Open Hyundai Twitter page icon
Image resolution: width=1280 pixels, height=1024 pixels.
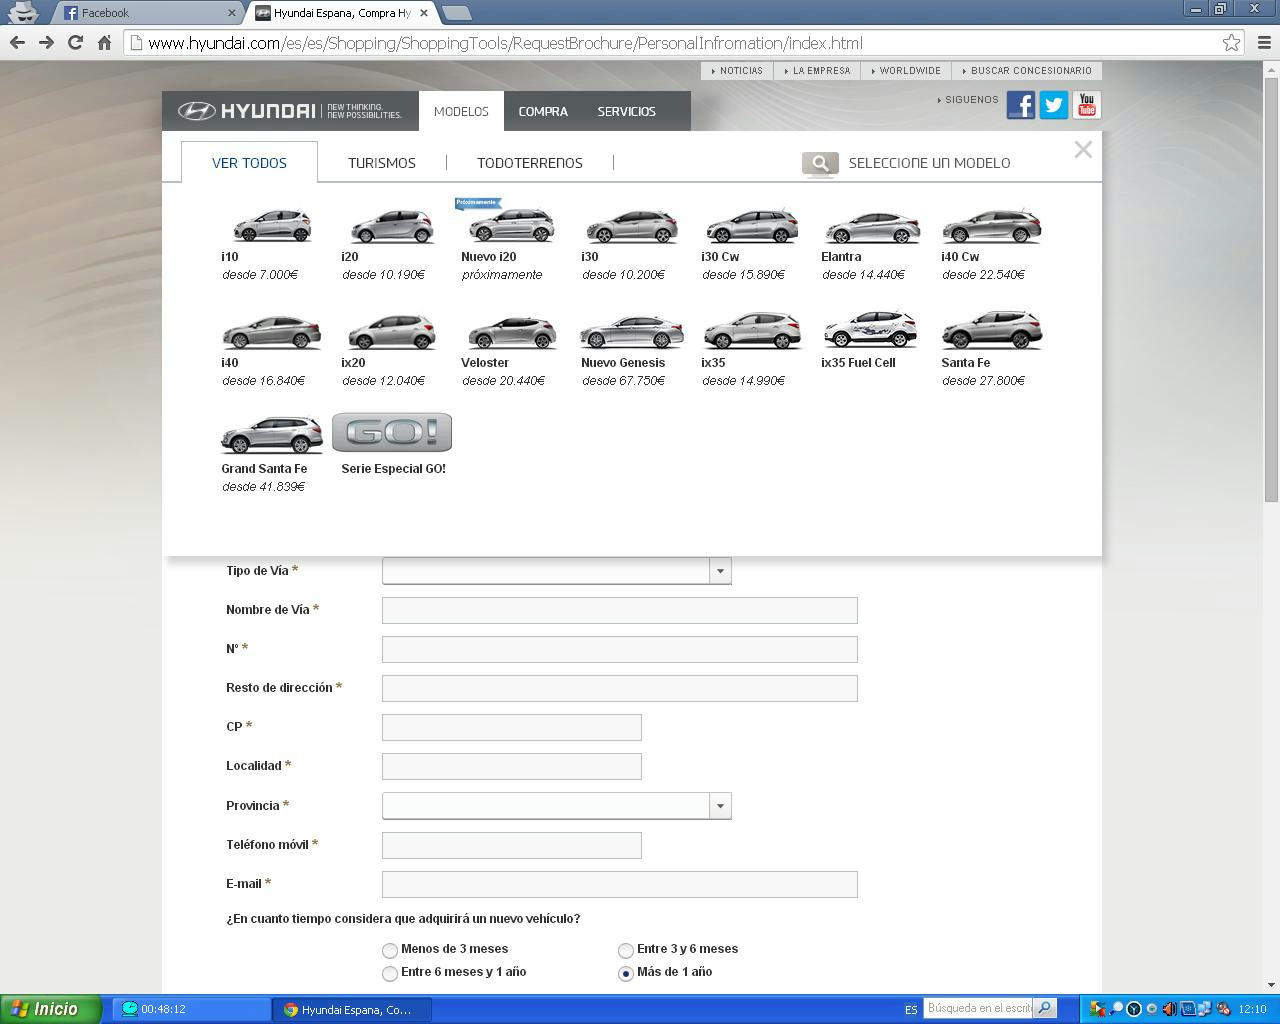click(x=1054, y=105)
